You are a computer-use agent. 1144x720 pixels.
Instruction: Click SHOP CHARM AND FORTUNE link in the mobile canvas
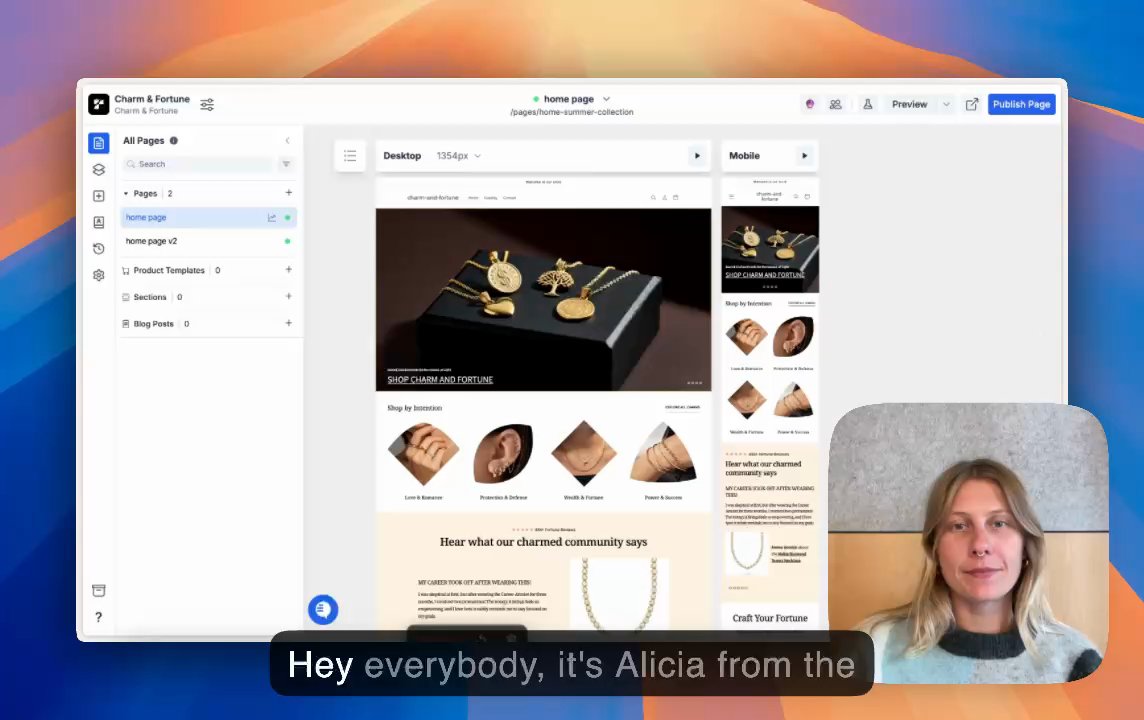765,275
